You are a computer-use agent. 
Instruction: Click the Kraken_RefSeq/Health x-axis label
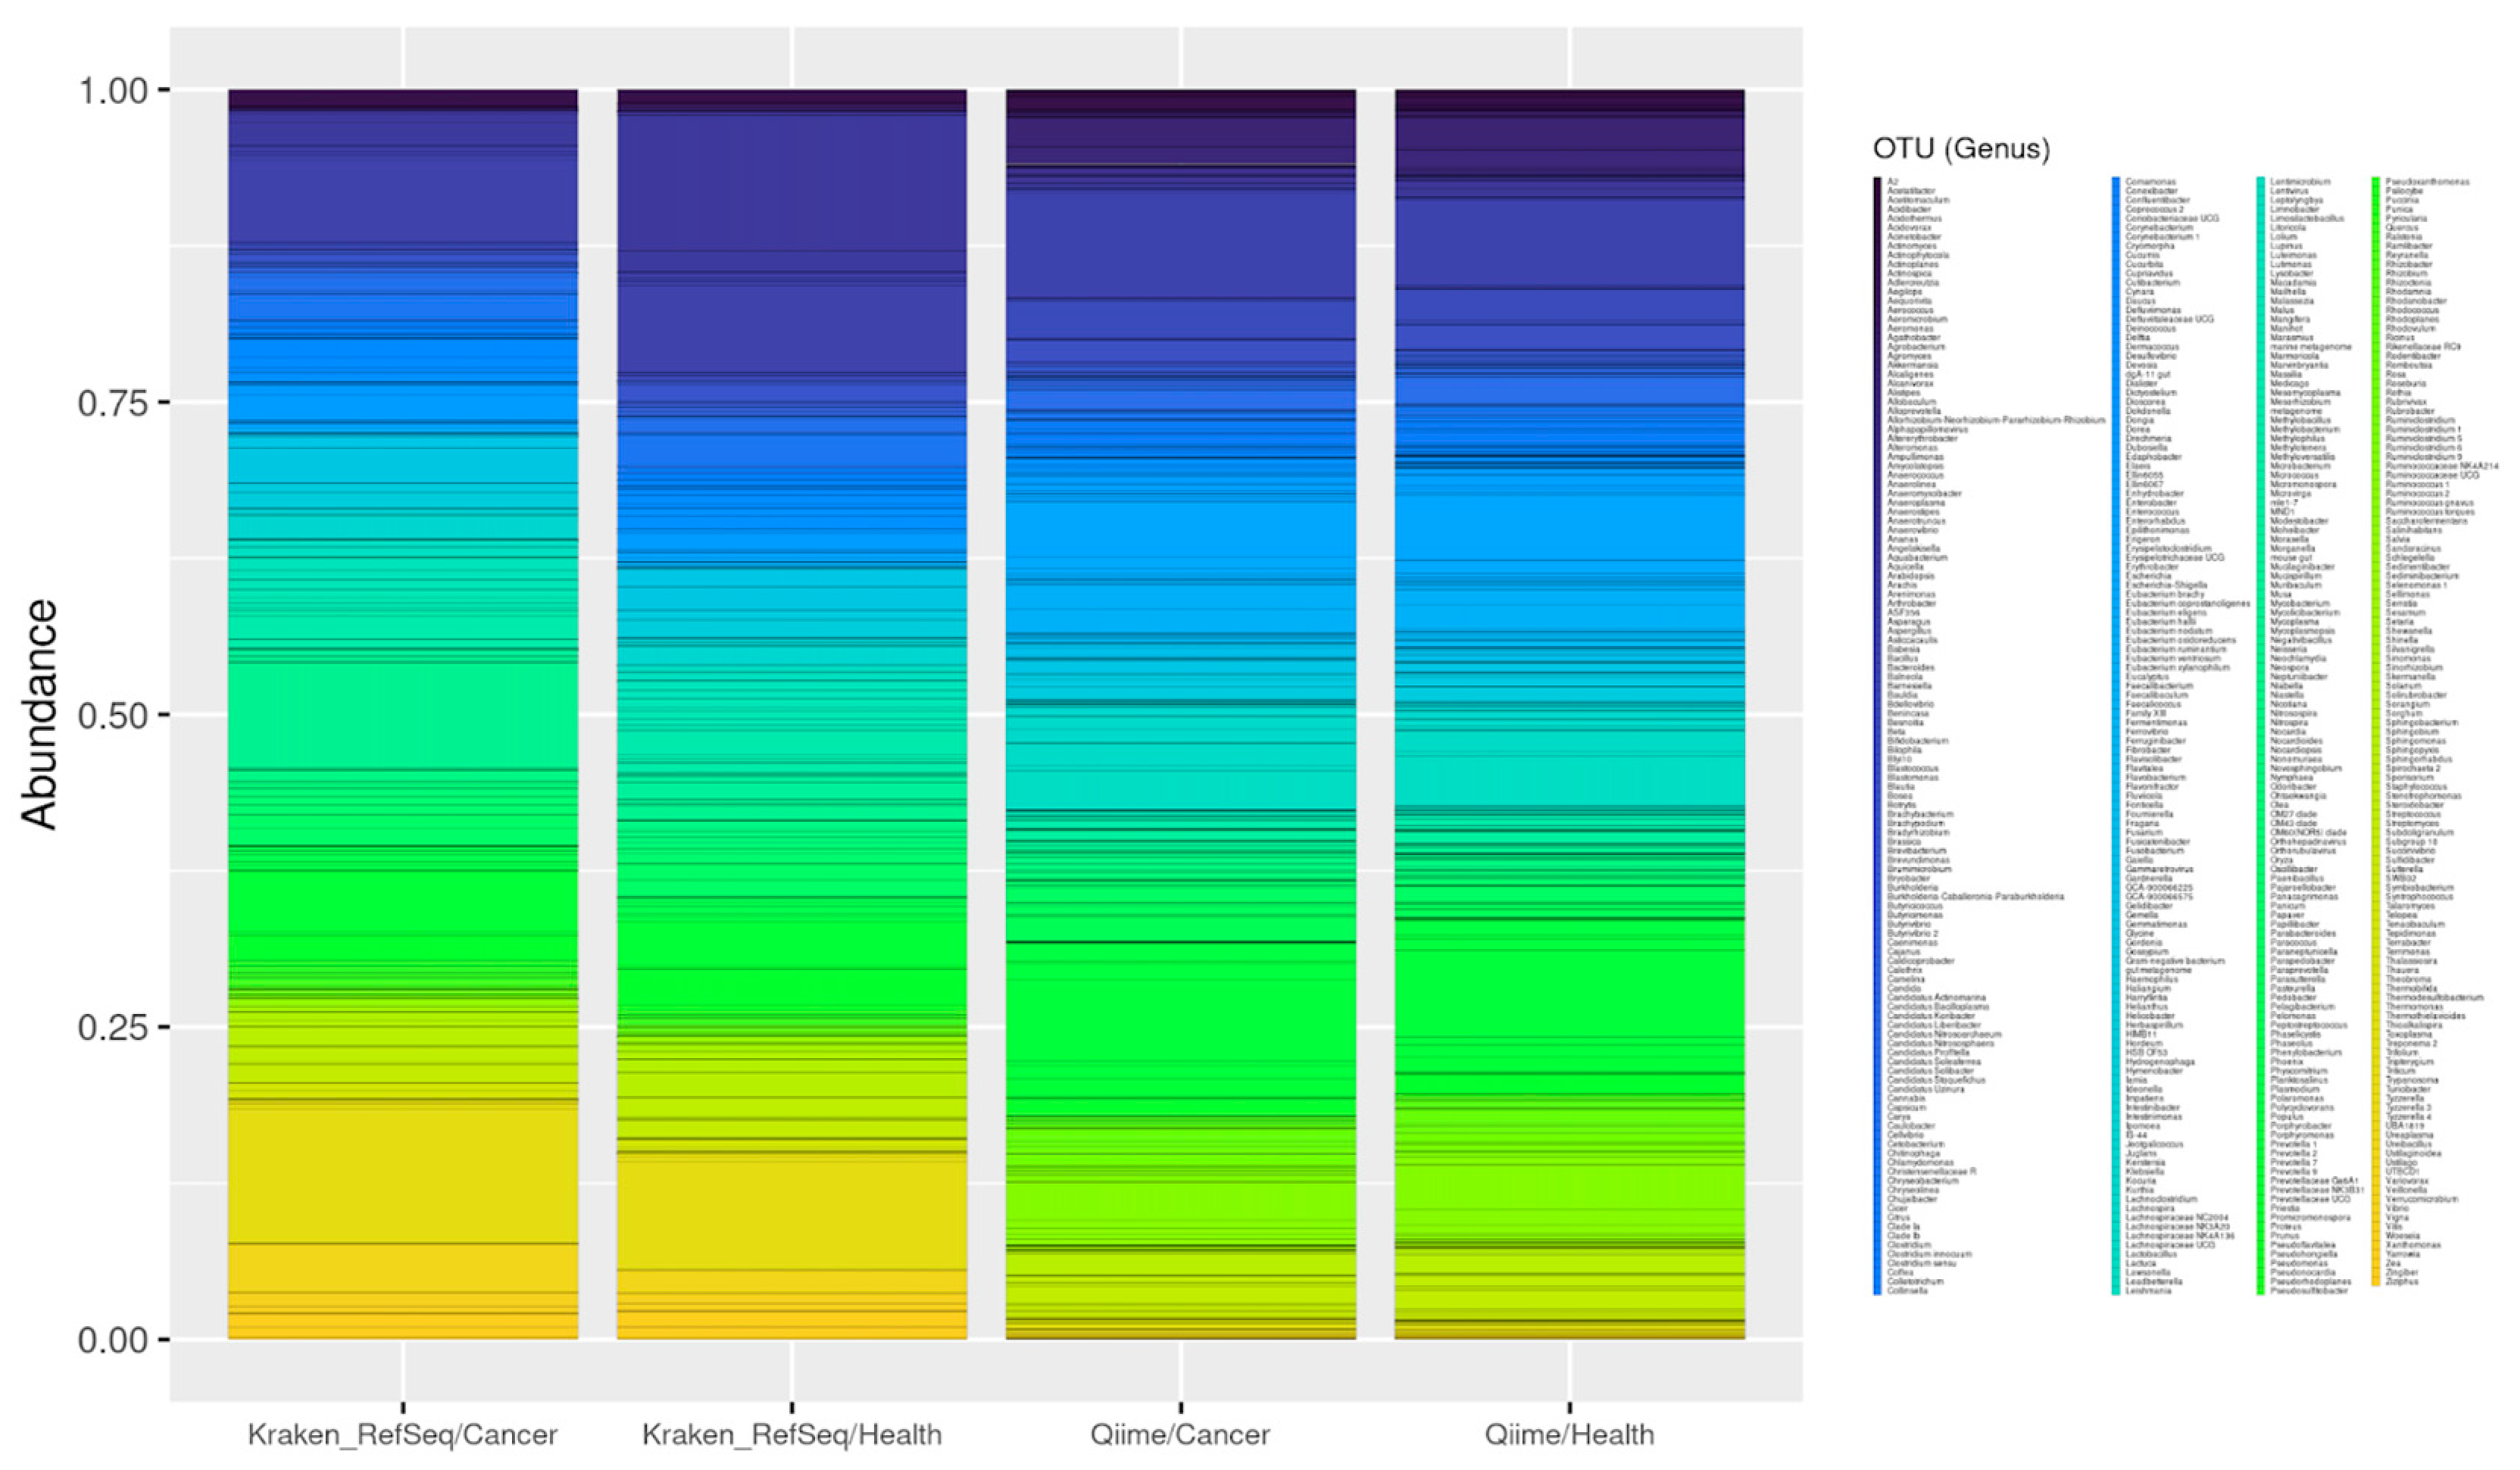click(x=791, y=1434)
